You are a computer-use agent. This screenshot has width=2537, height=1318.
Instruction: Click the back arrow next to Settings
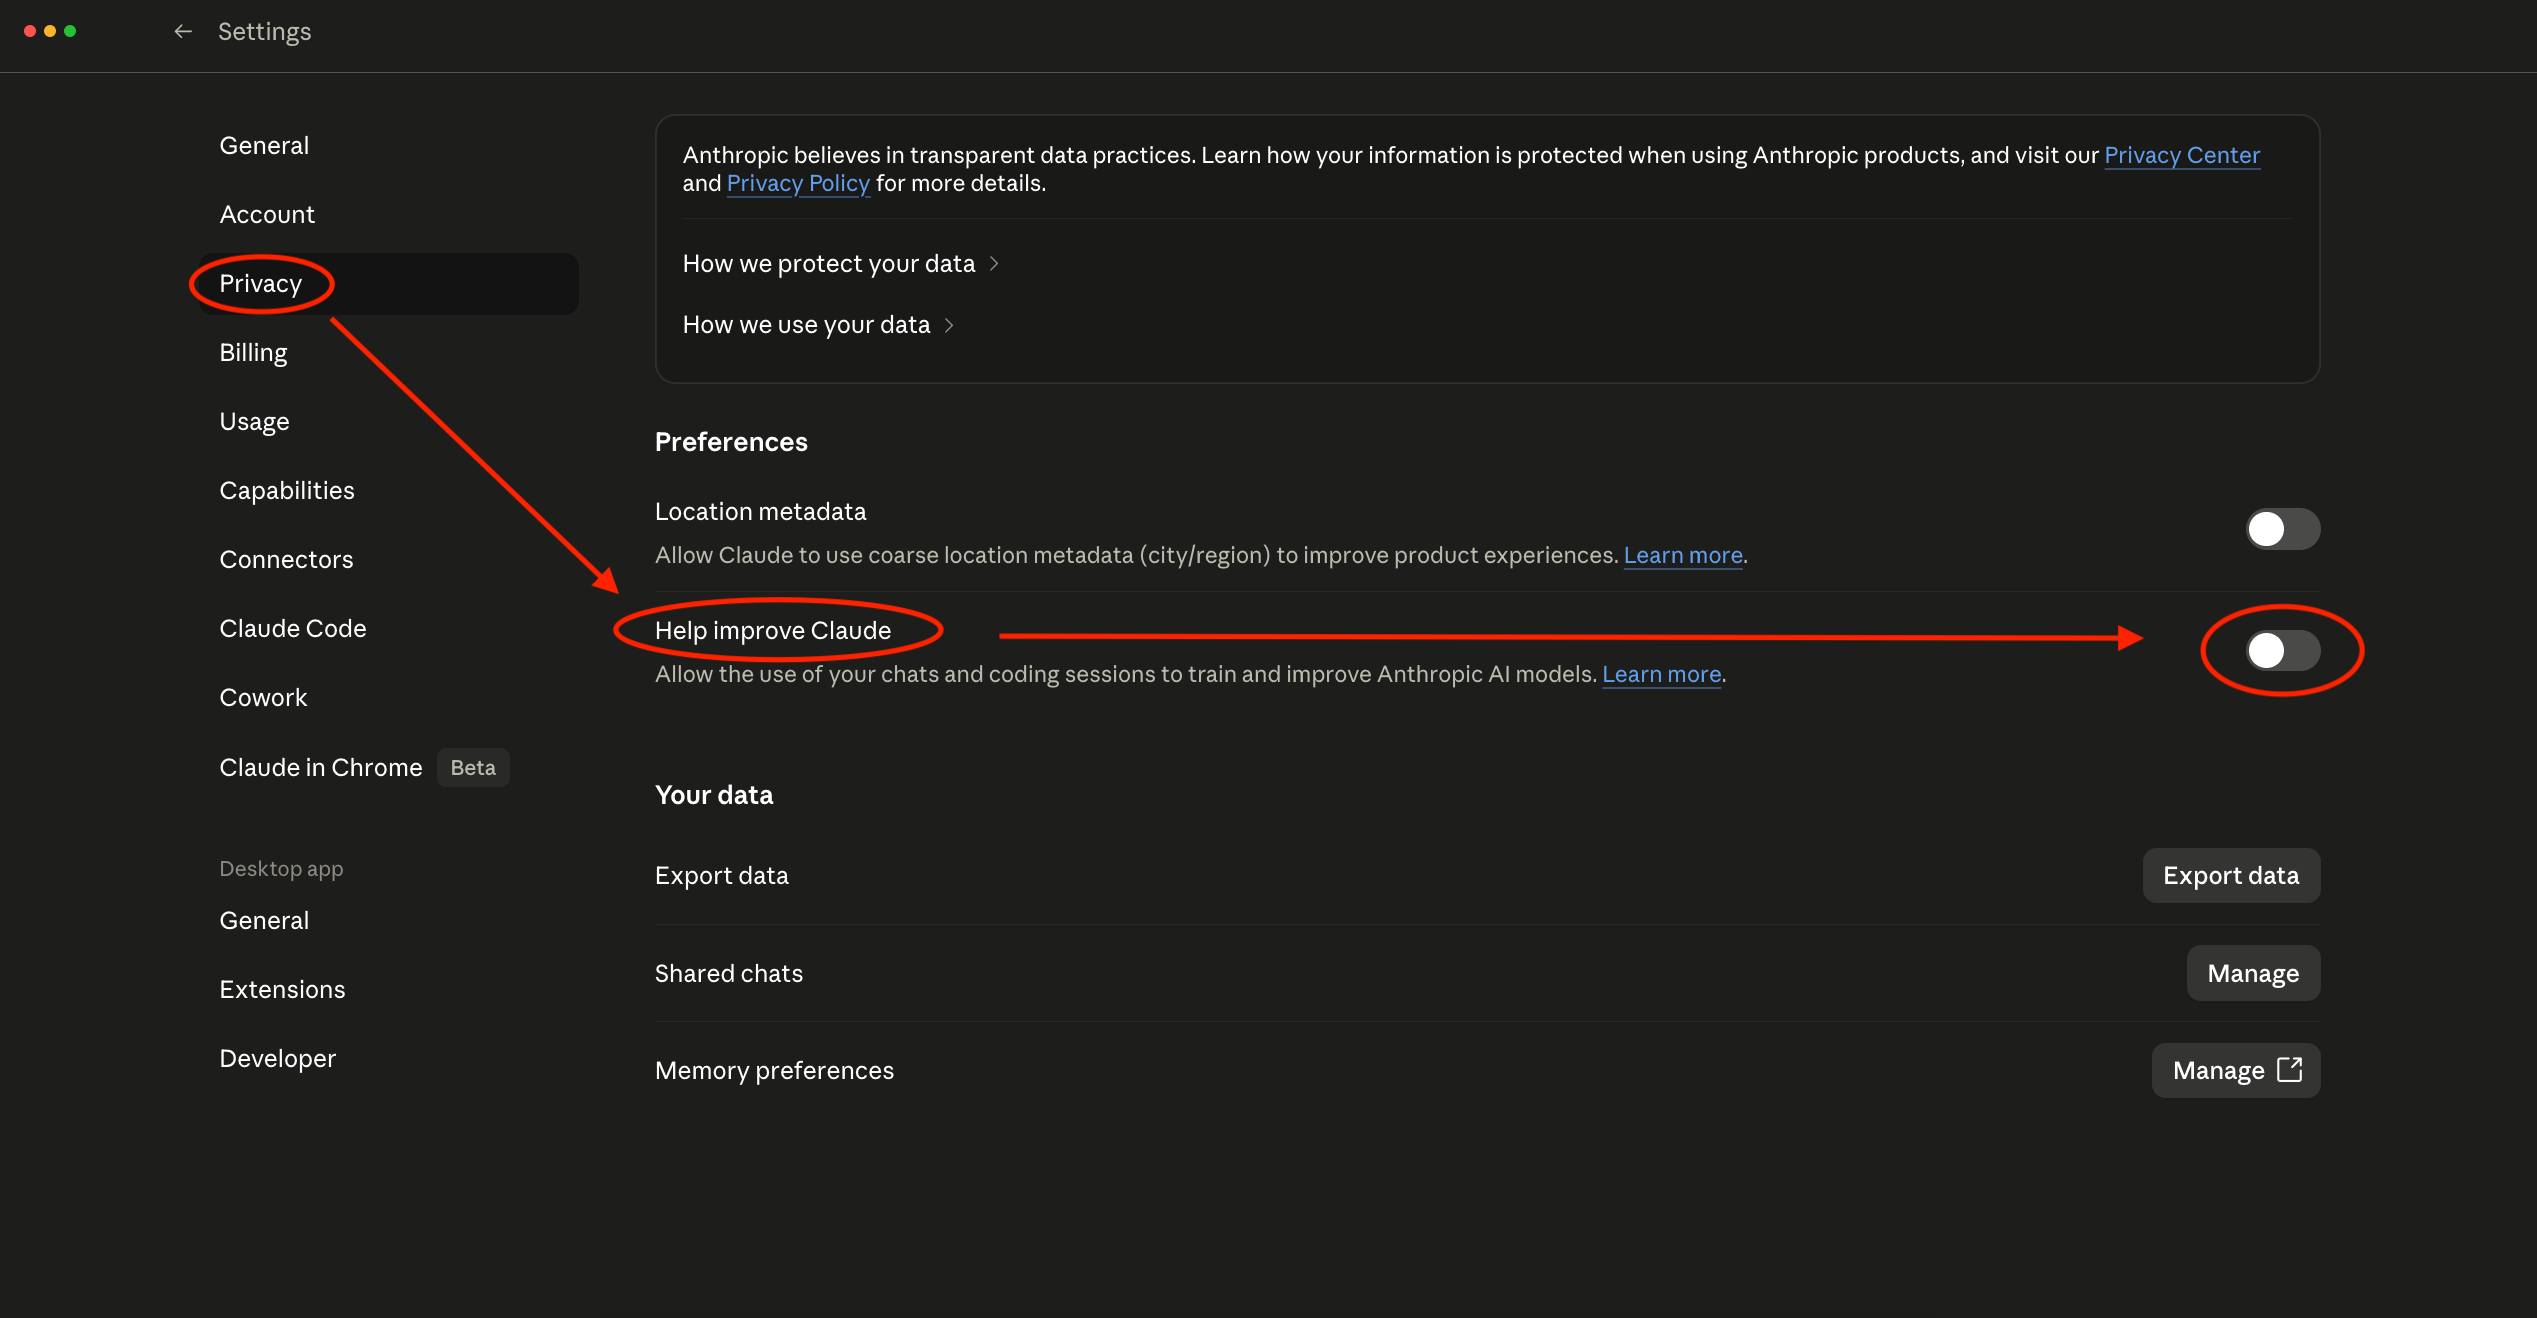(182, 32)
